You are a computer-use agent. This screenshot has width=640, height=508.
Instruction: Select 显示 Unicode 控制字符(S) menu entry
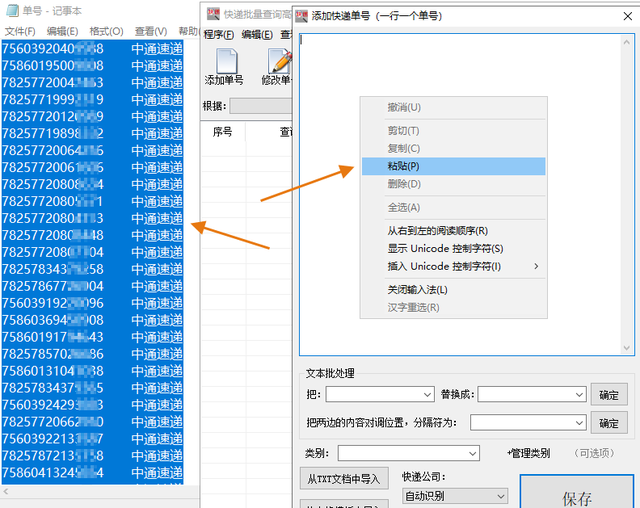tap(453, 248)
